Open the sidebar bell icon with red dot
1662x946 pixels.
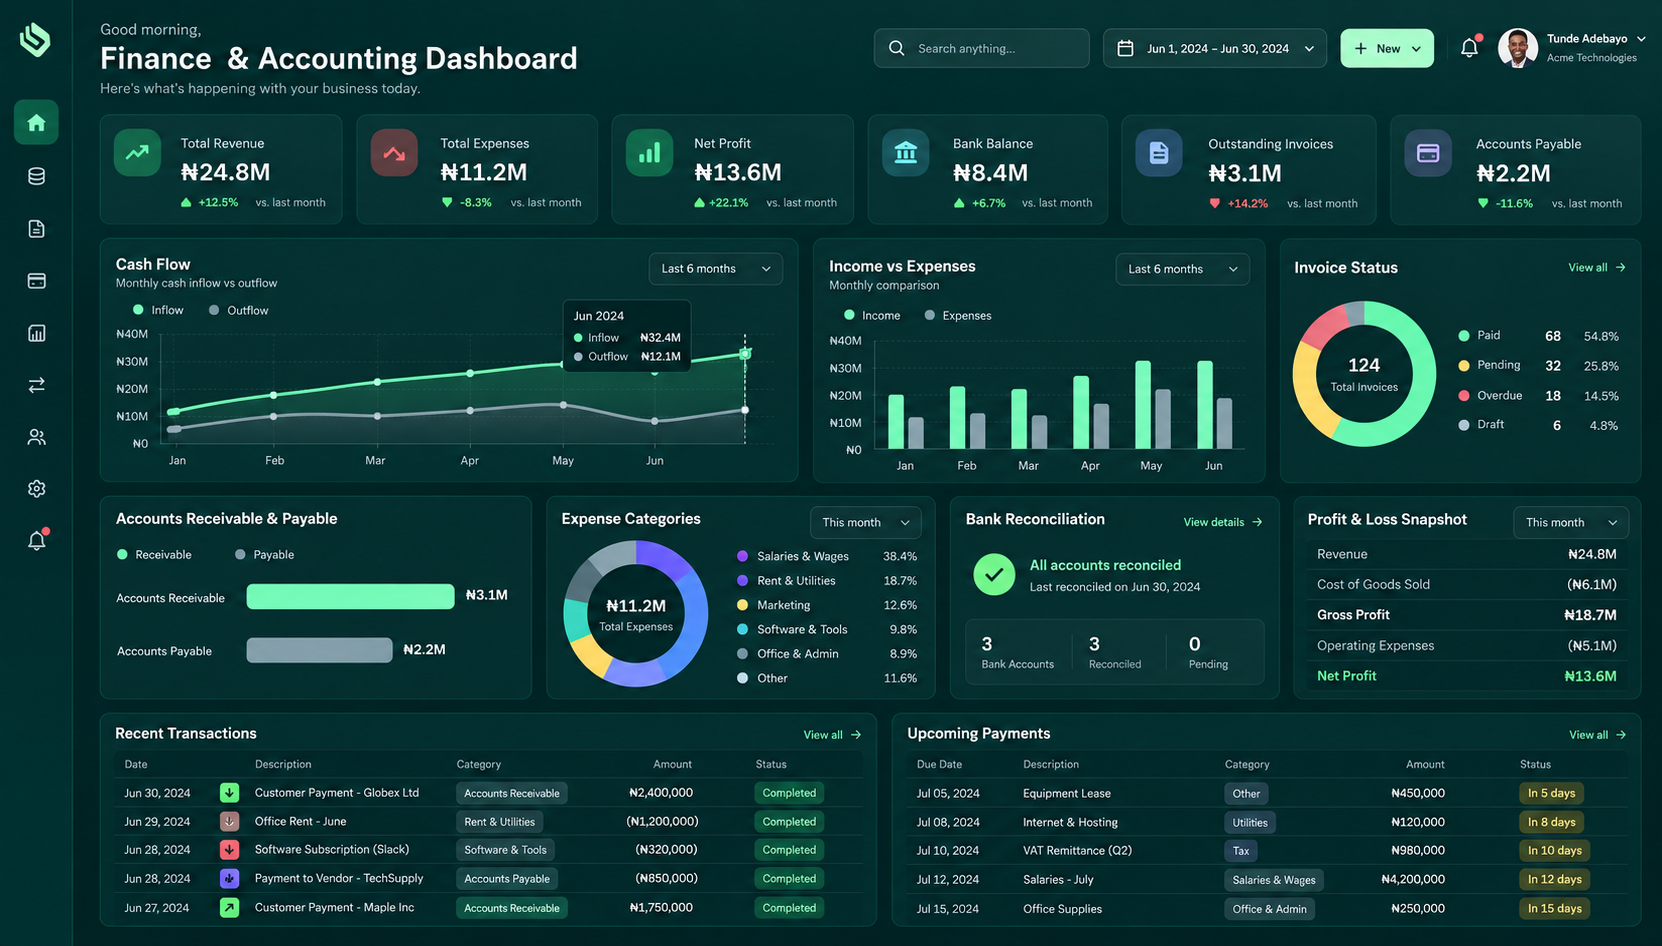[x=37, y=540]
